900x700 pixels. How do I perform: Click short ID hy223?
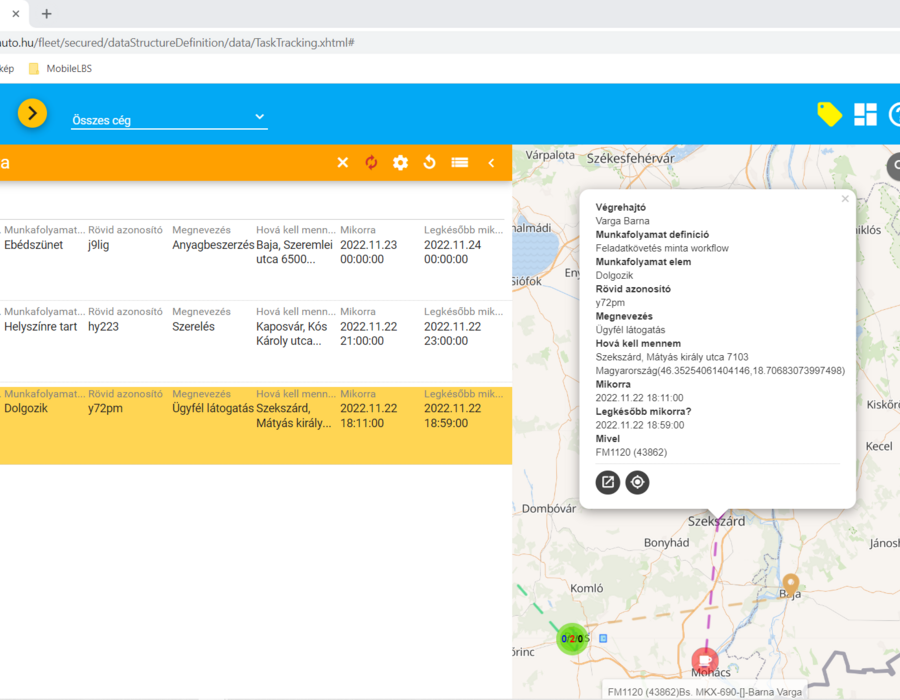[103, 326]
